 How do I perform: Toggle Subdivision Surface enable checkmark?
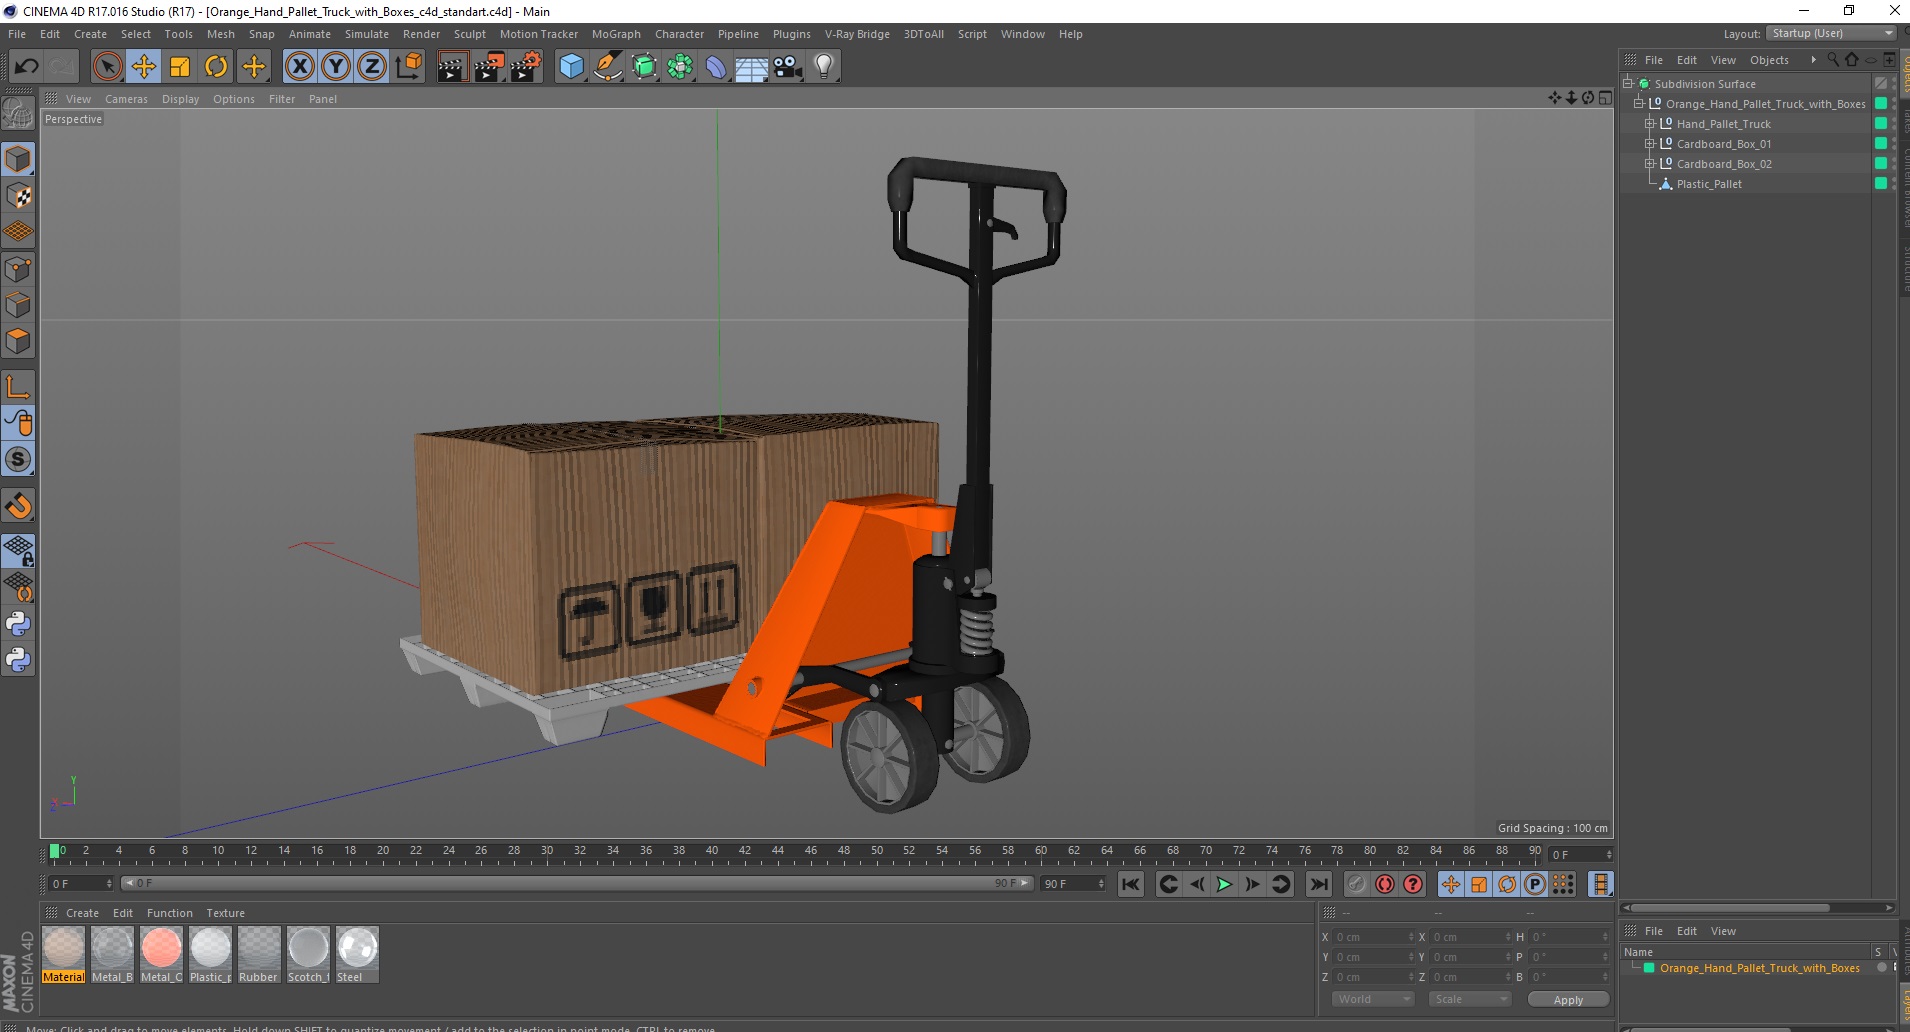[x=1881, y=83]
